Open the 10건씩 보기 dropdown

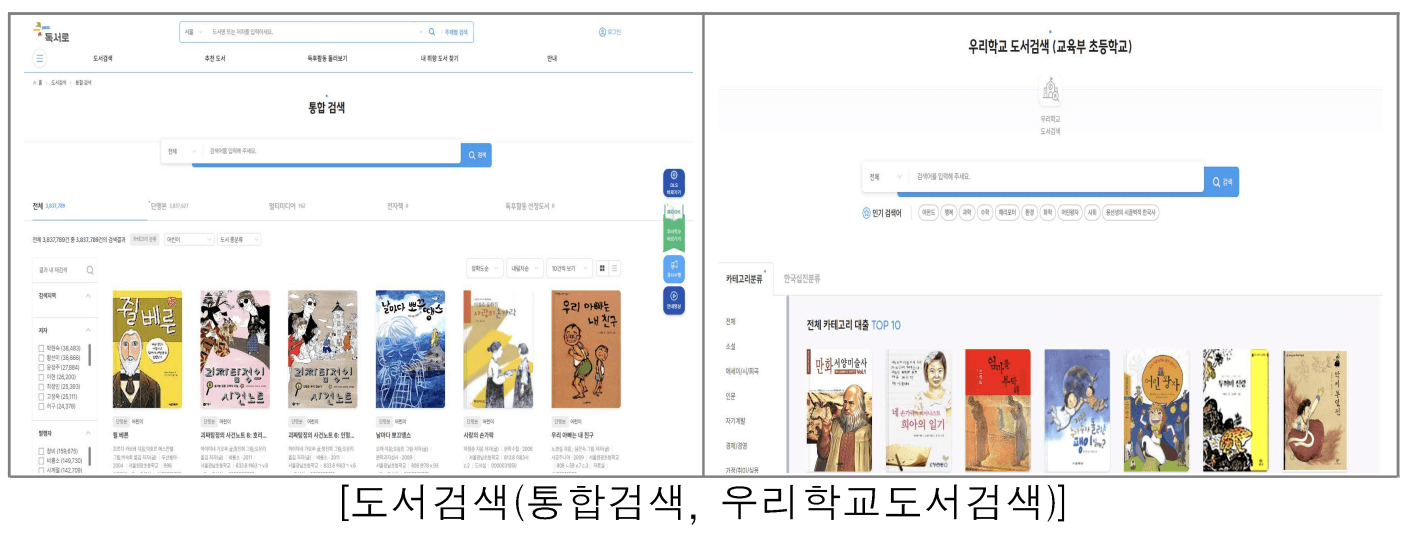[569, 268]
